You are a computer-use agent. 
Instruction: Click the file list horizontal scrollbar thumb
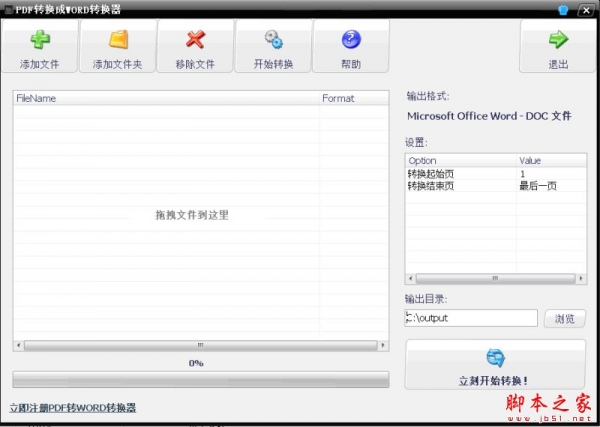(201, 346)
